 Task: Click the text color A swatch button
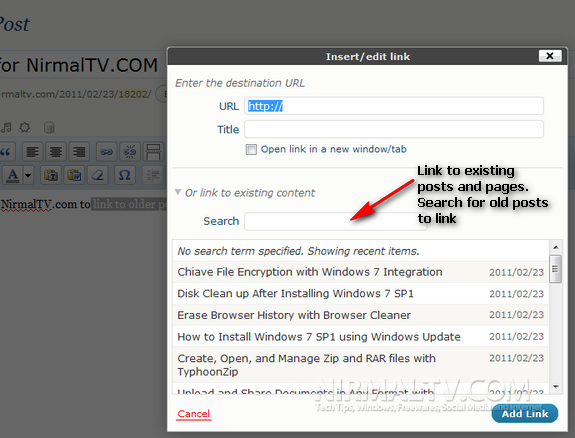point(13,175)
